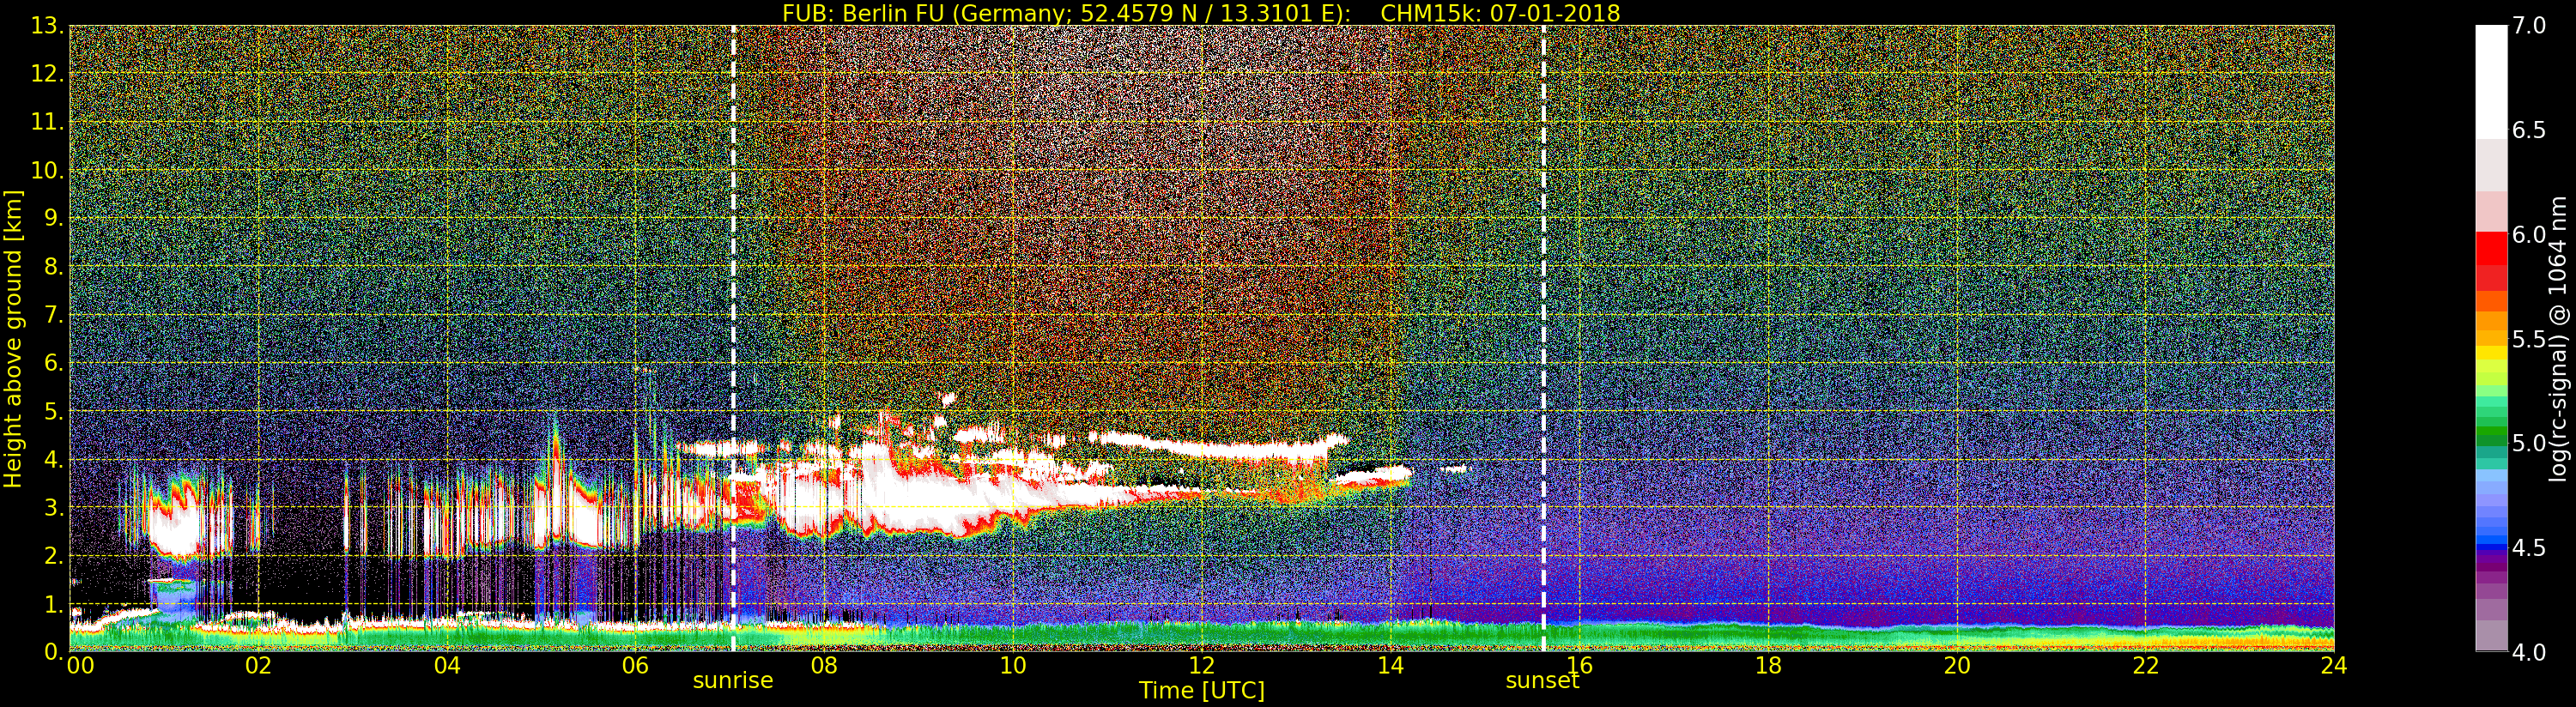This screenshot has width=2576, height=707.
Task: Click the '10' time axis tick label
Action: pos(1013,666)
